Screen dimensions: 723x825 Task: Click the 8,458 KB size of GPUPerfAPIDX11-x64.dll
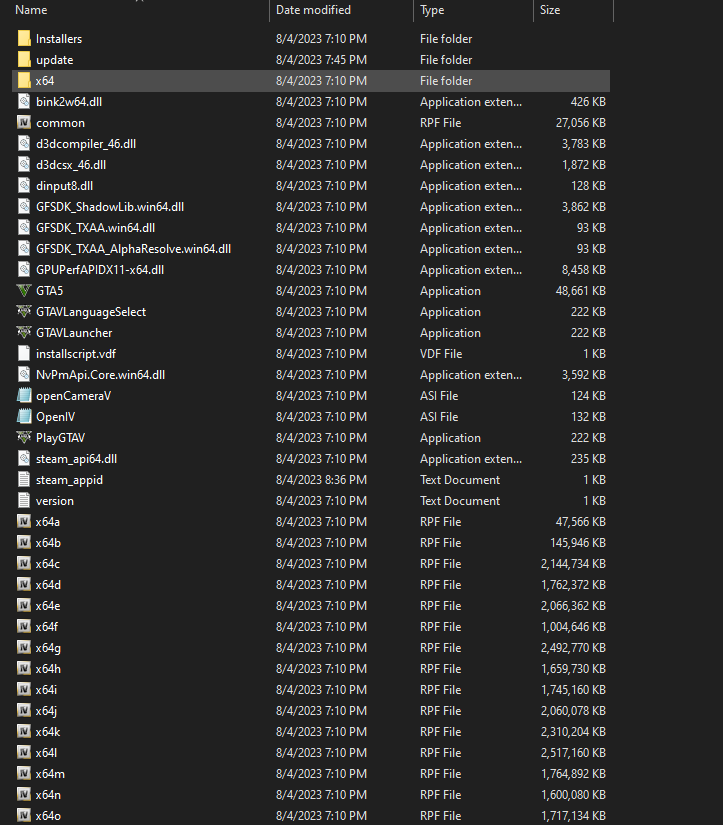tap(584, 269)
